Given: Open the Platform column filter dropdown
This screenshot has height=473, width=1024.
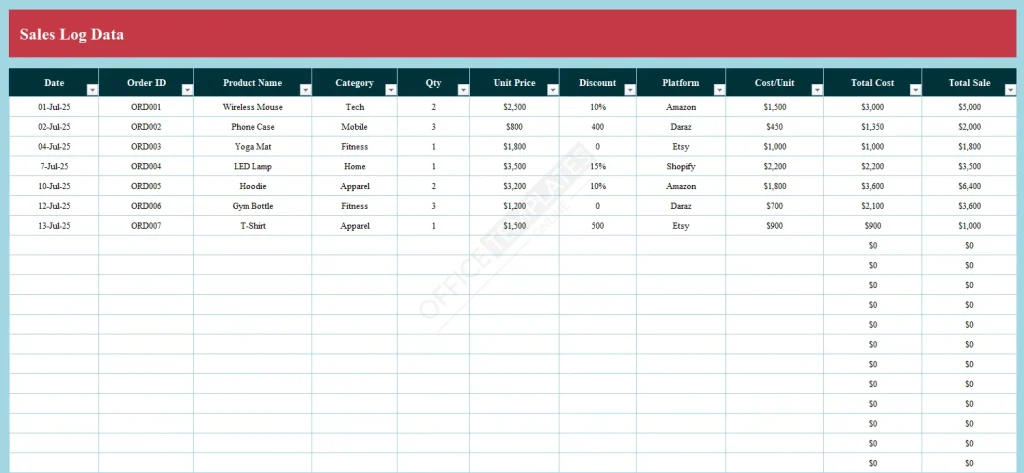Looking at the screenshot, I should (x=719, y=90).
